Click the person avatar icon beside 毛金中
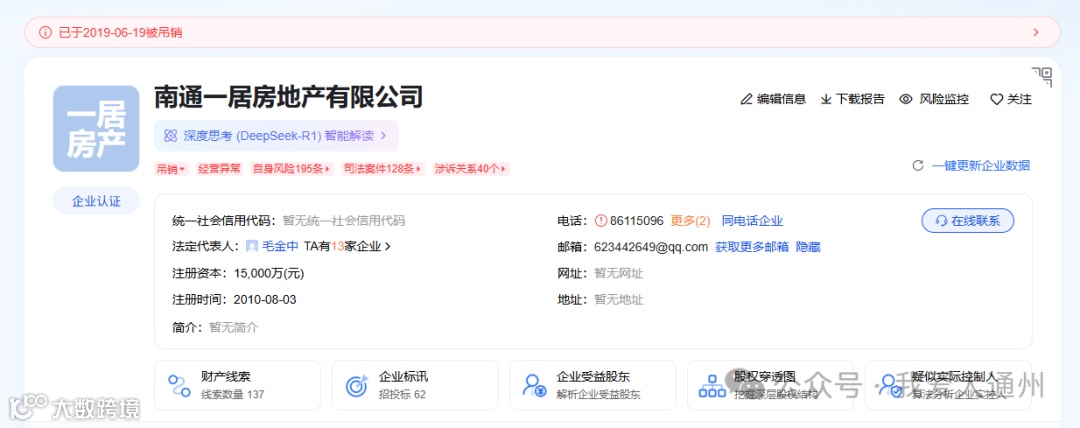The image size is (1080, 428). click(x=252, y=246)
